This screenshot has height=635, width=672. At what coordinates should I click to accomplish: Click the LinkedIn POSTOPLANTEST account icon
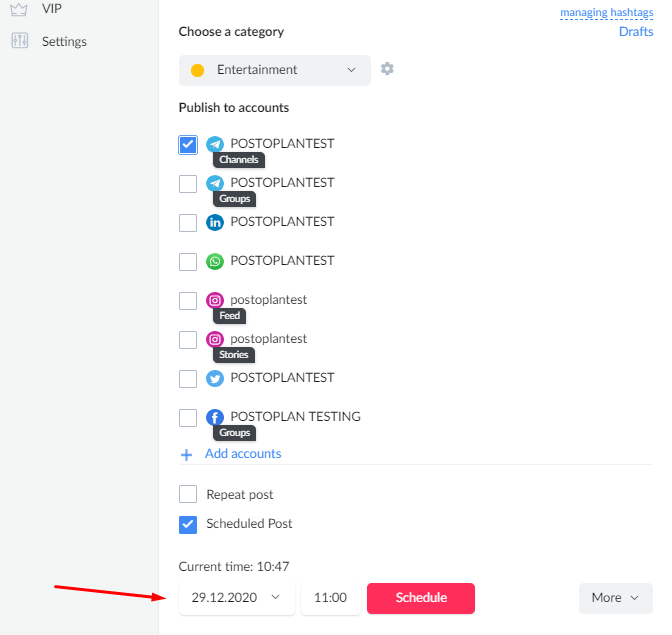215,222
